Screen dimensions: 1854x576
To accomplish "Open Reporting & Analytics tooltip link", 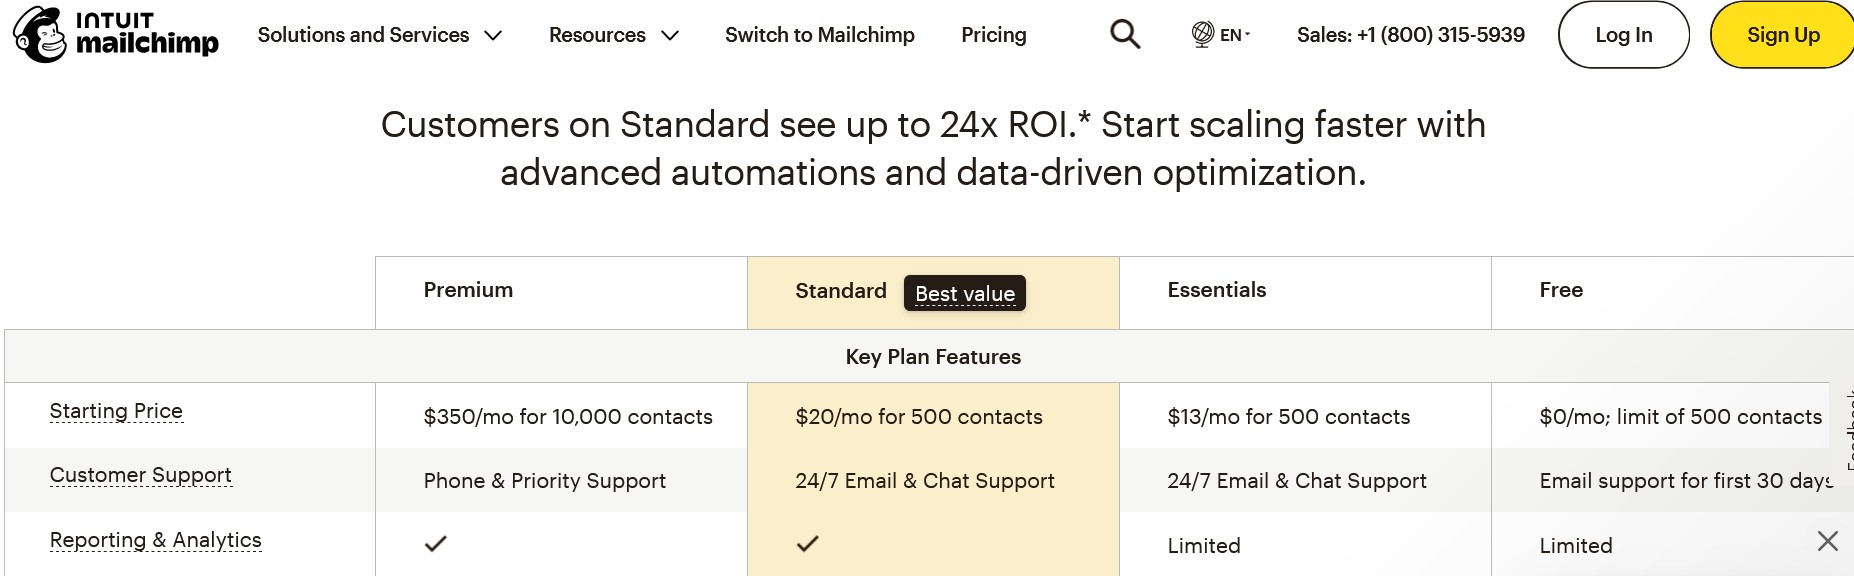I will point(156,540).
